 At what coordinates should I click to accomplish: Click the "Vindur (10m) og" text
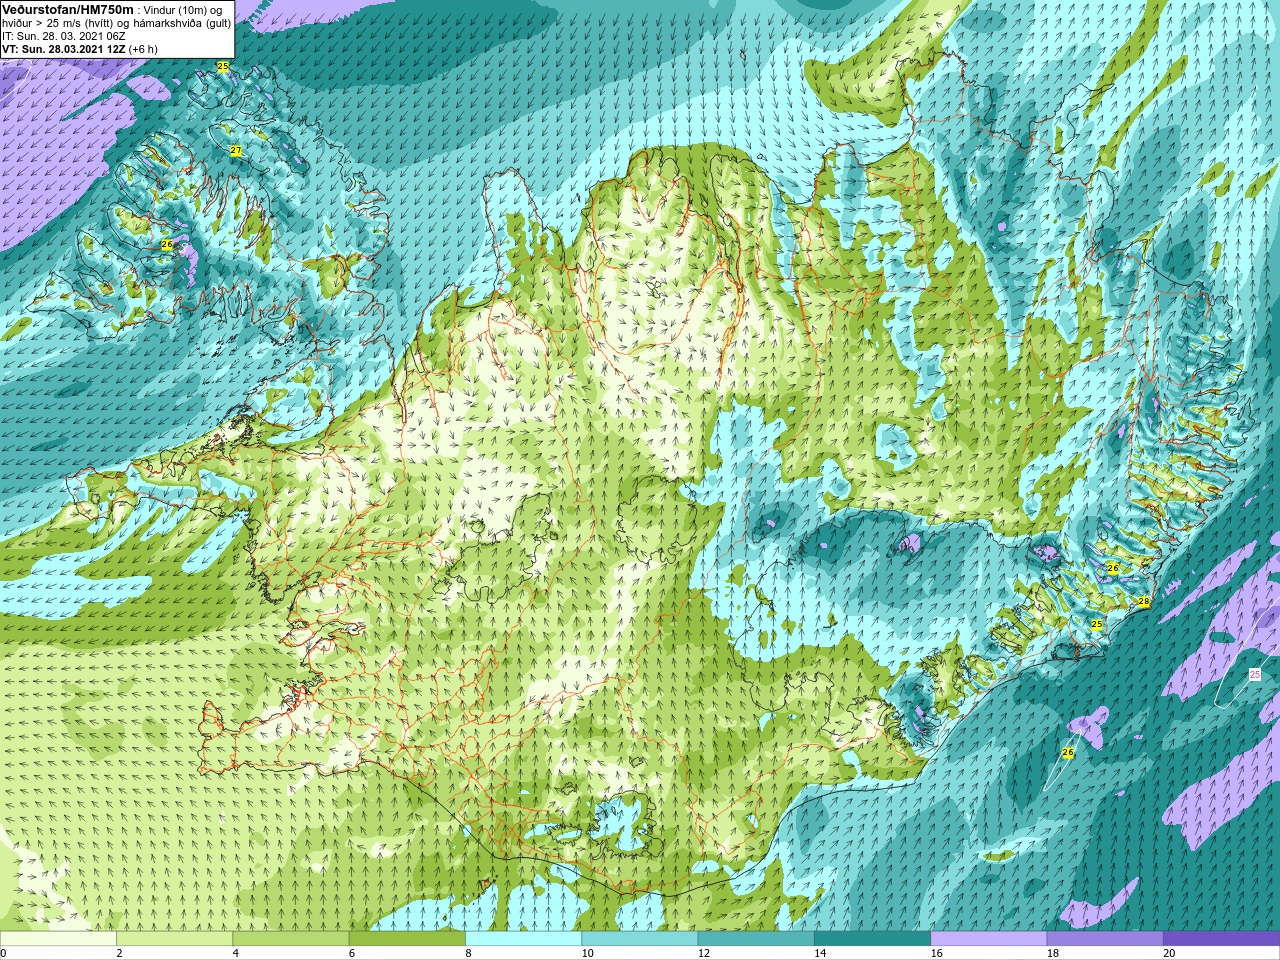click(x=183, y=10)
